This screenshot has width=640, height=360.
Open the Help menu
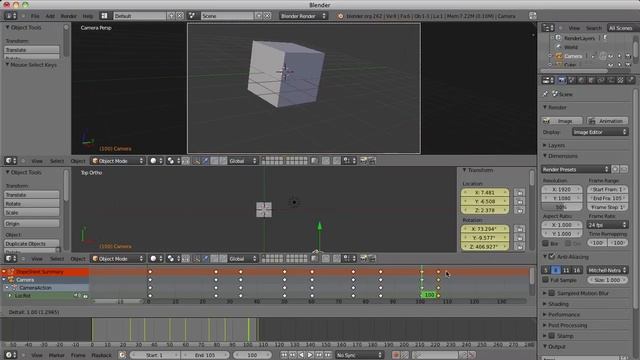pos(88,16)
